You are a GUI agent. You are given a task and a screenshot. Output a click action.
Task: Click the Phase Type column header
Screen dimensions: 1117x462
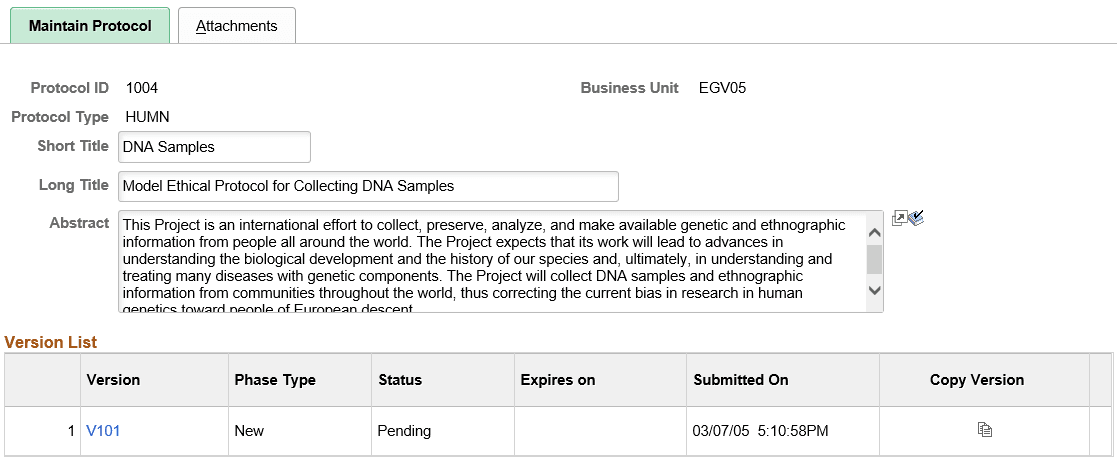(275, 380)
